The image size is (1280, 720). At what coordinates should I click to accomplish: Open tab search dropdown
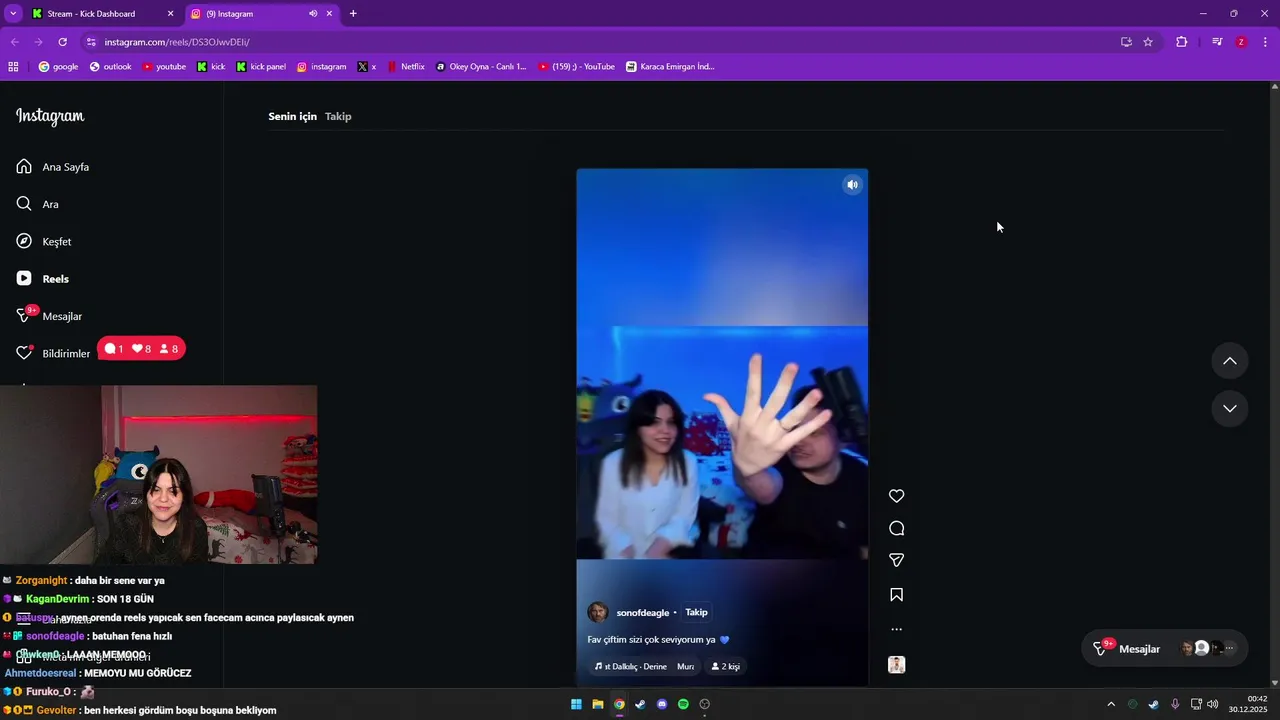13,14
